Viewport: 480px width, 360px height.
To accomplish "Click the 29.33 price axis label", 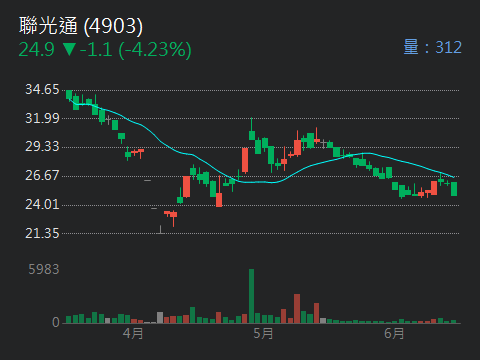I will coord(42,147).
